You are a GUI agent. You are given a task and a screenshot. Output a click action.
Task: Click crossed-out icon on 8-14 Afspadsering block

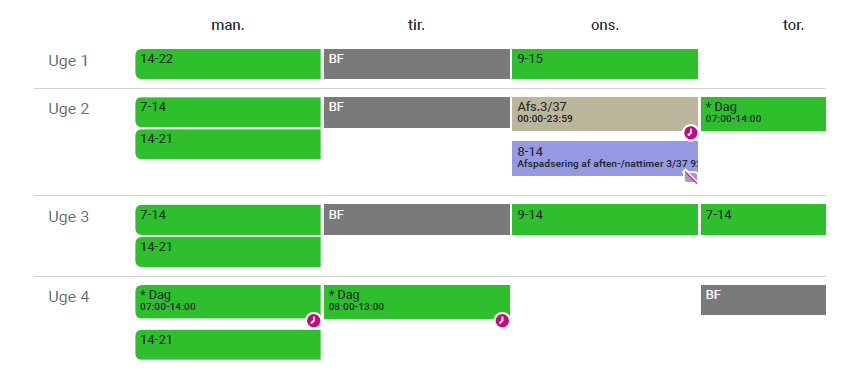coord(691,177)
